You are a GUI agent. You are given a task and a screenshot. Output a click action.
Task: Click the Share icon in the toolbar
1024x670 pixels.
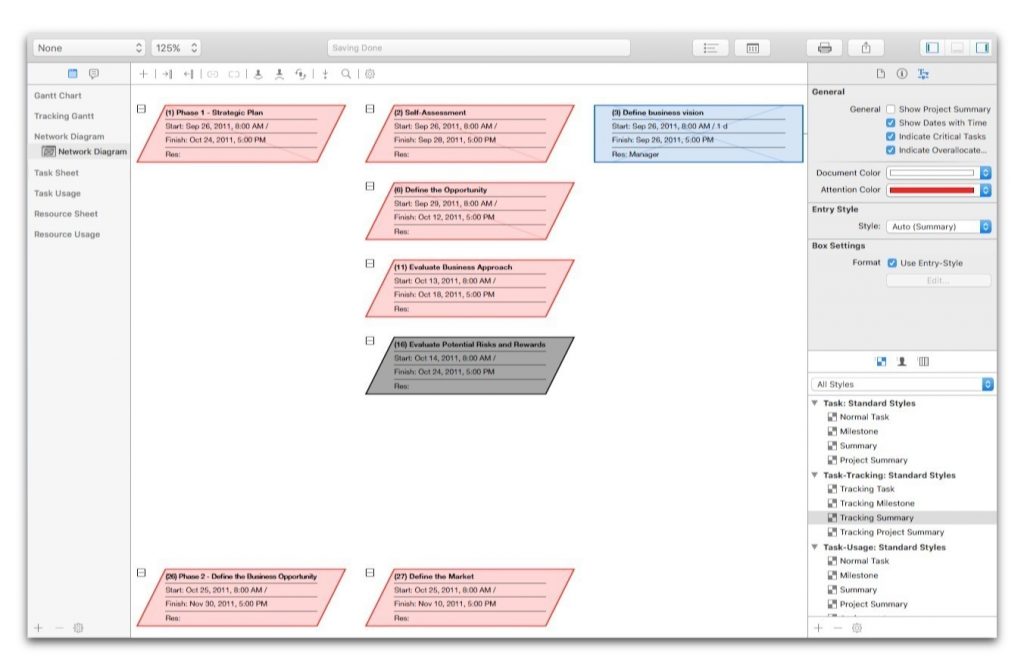[x=865, y=48]
